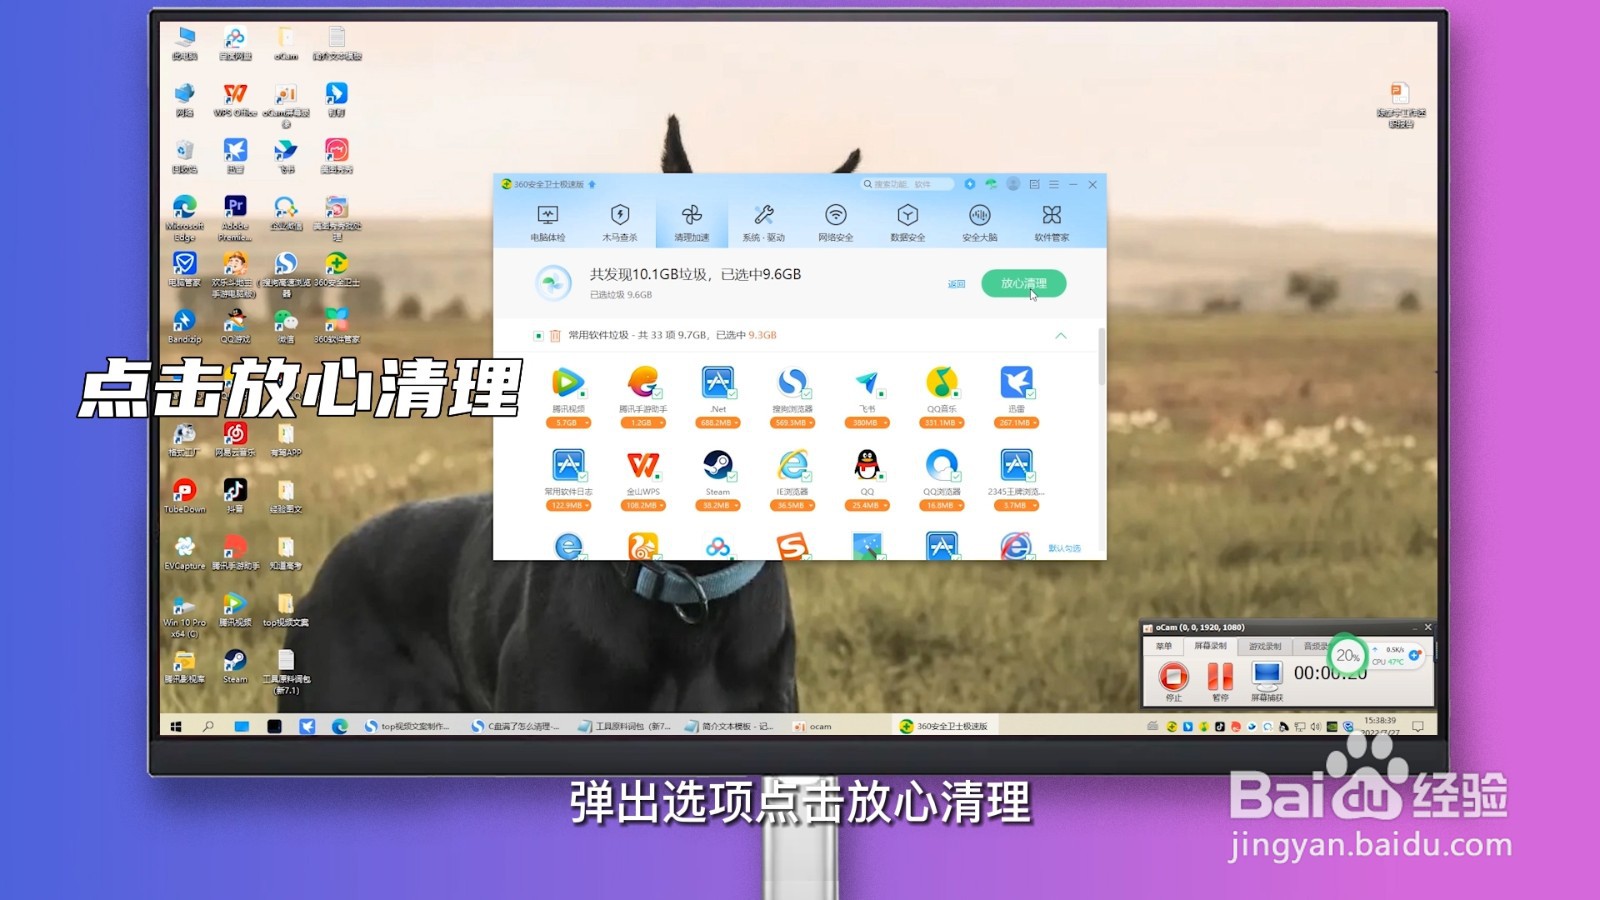This screenshot has height=900, width=1600.
Task: Click the 屏幕捕获 screen capture icon in oCam
Action: (x=1266, y=681)
